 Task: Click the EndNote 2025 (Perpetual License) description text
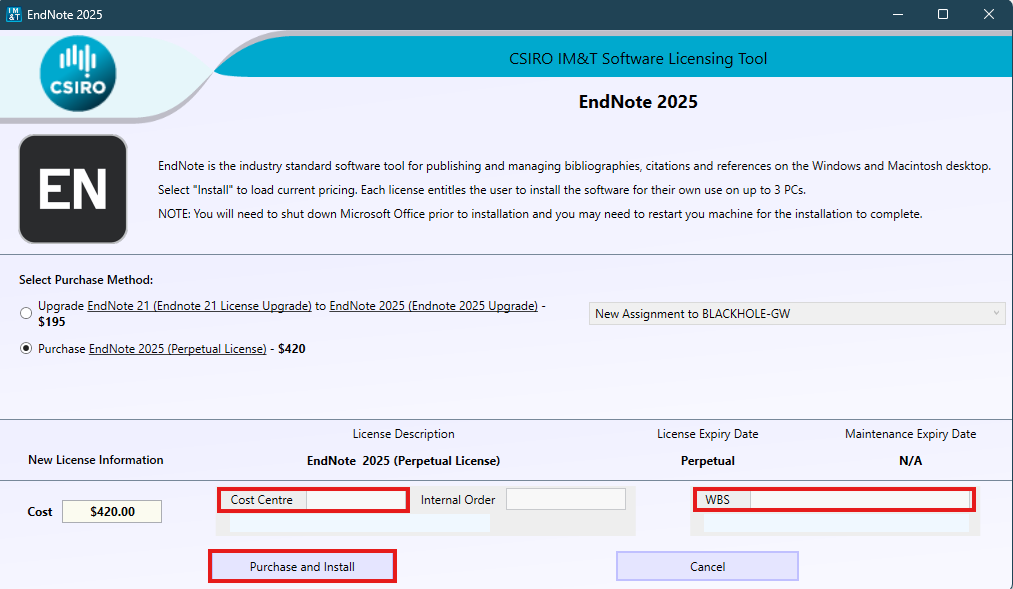pos(403,461)
